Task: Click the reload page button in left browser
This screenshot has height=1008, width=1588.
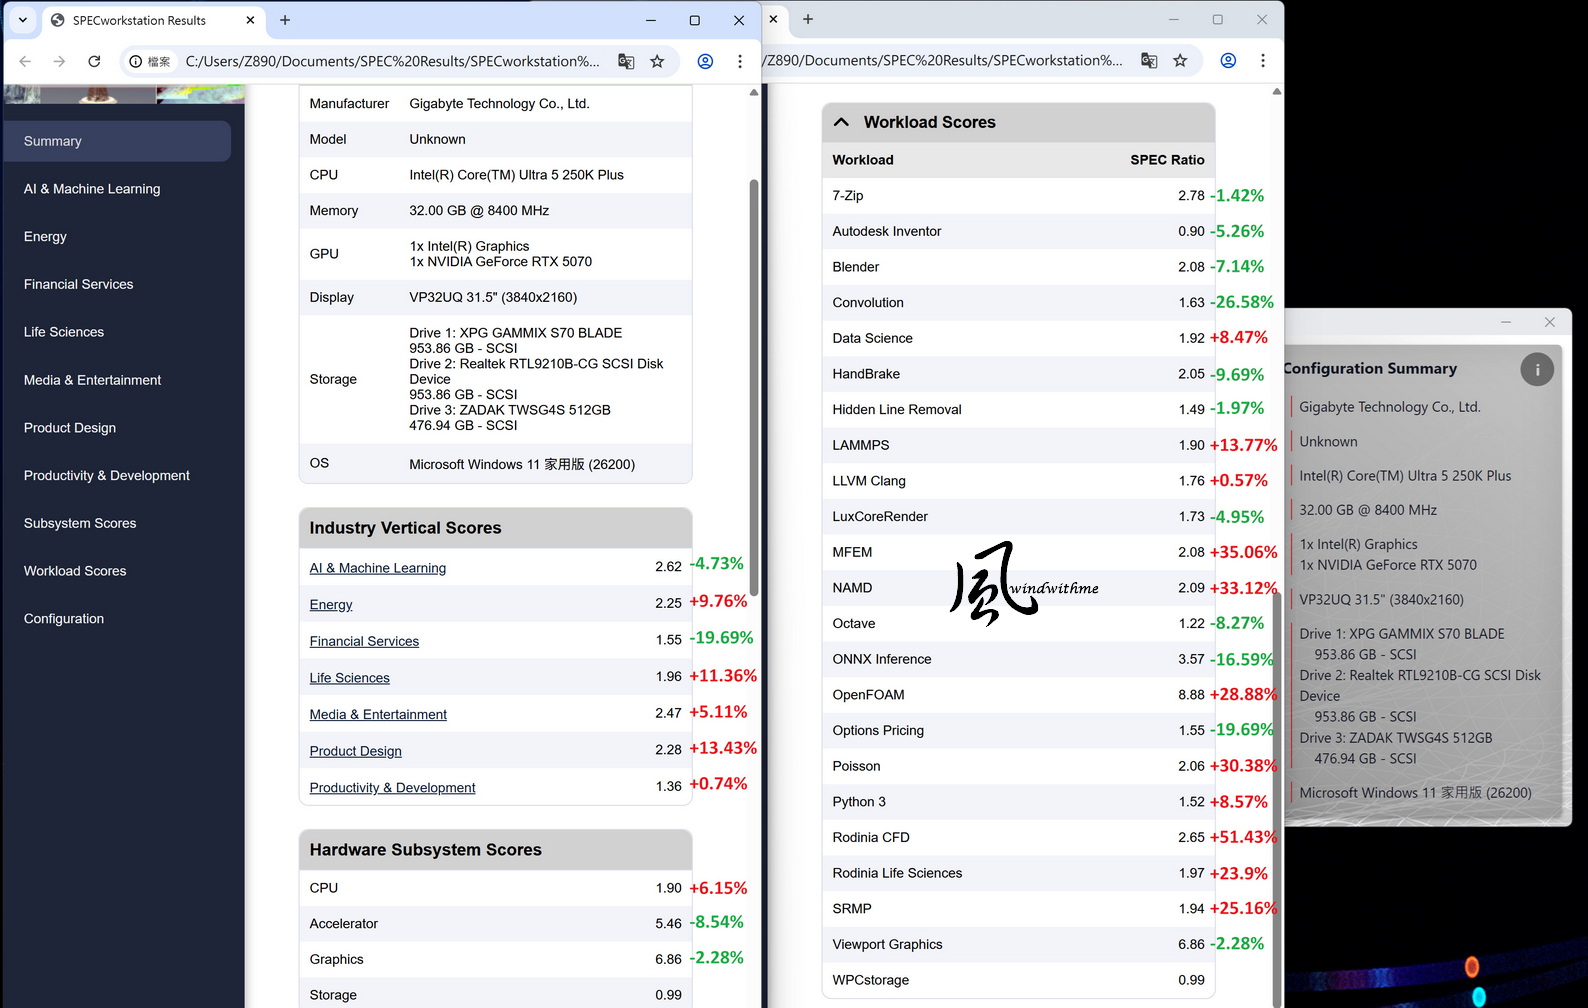Action: [94, 61]
